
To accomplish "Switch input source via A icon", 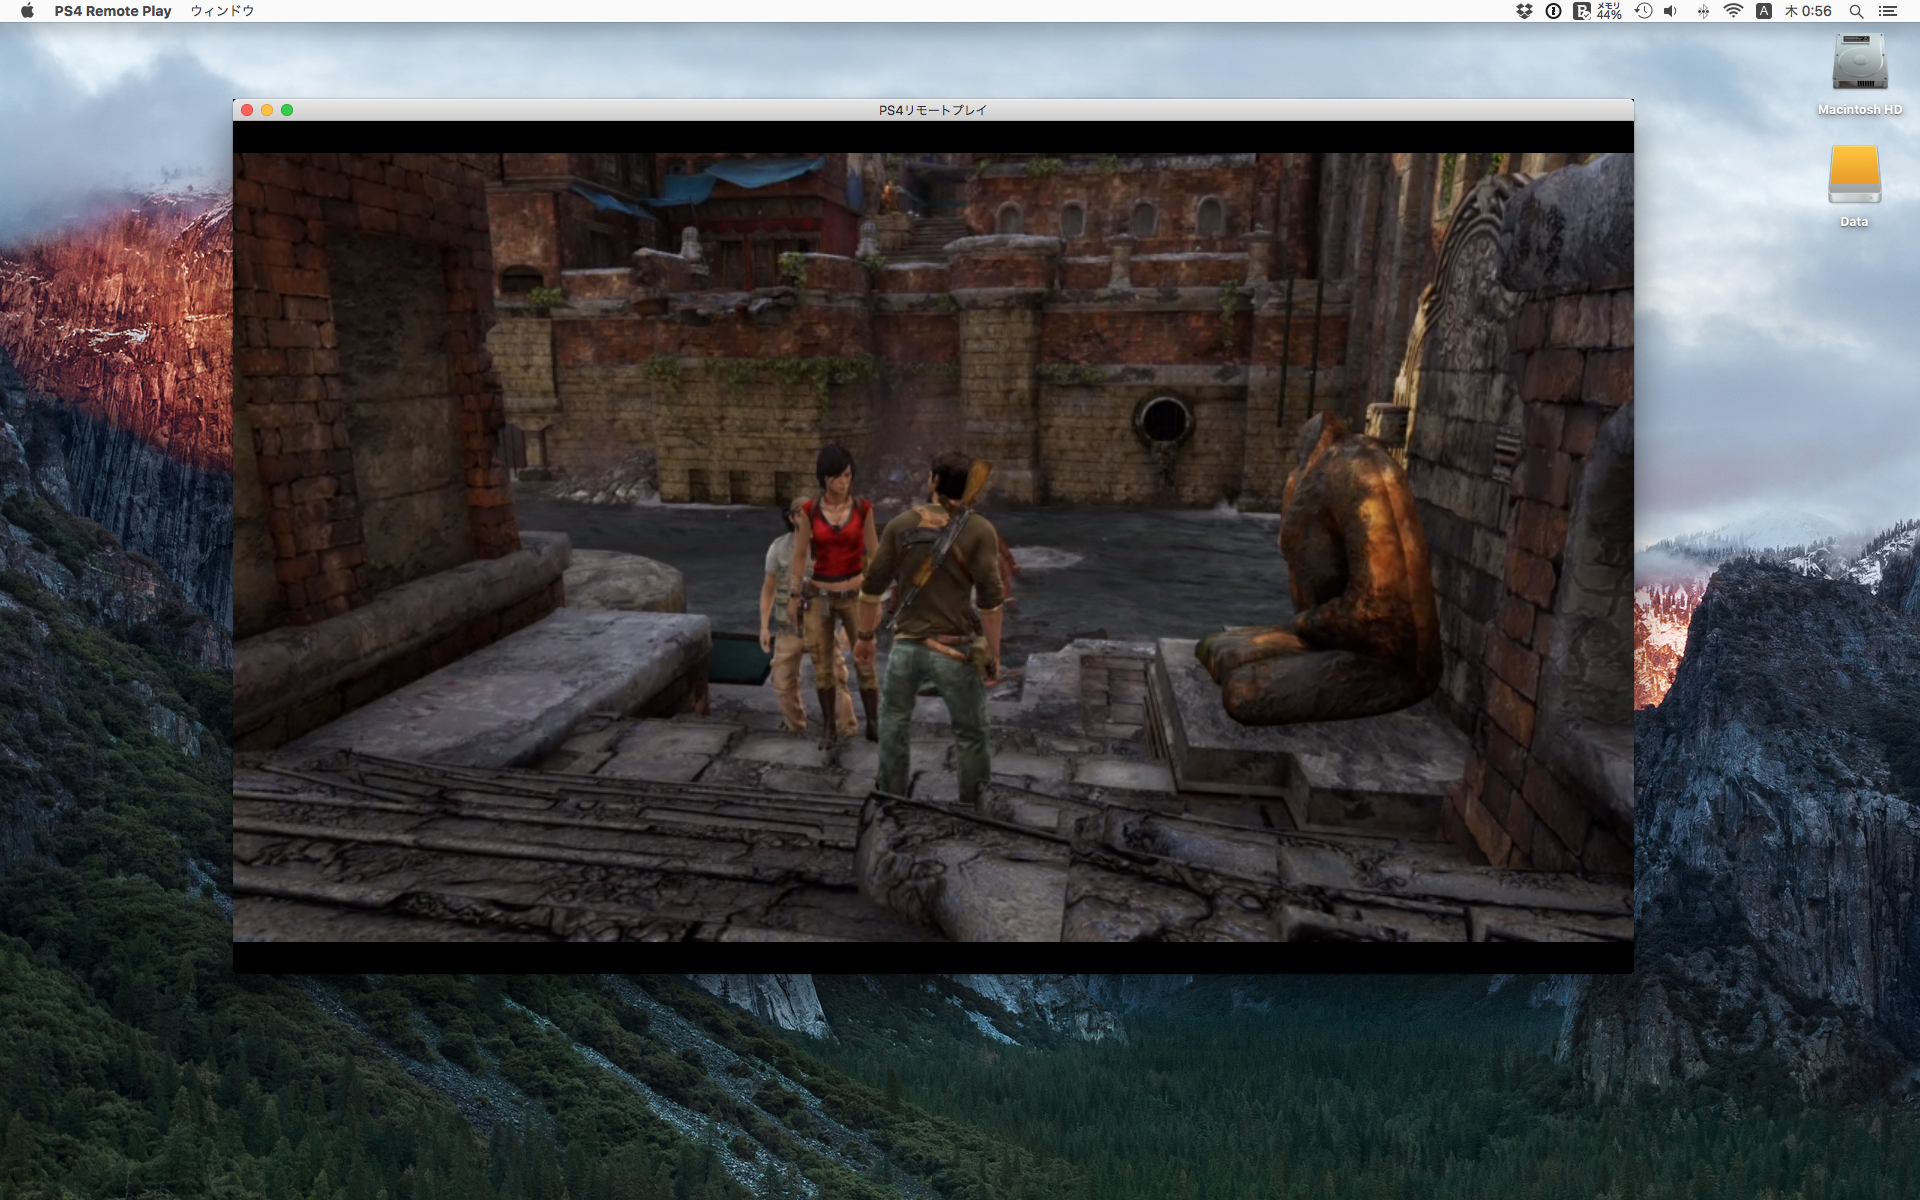I will pos(1764,11).
